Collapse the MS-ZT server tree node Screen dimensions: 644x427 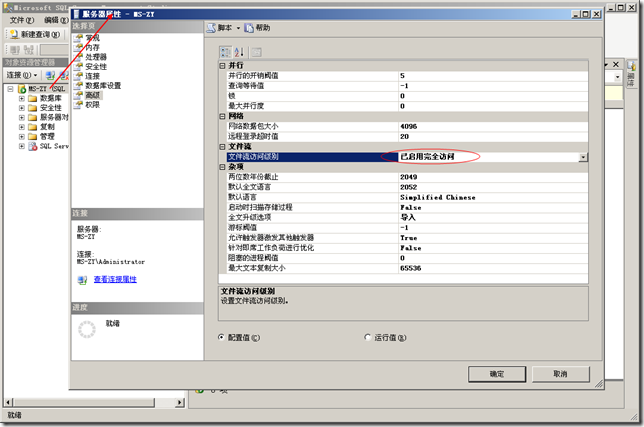pos(11,89)
